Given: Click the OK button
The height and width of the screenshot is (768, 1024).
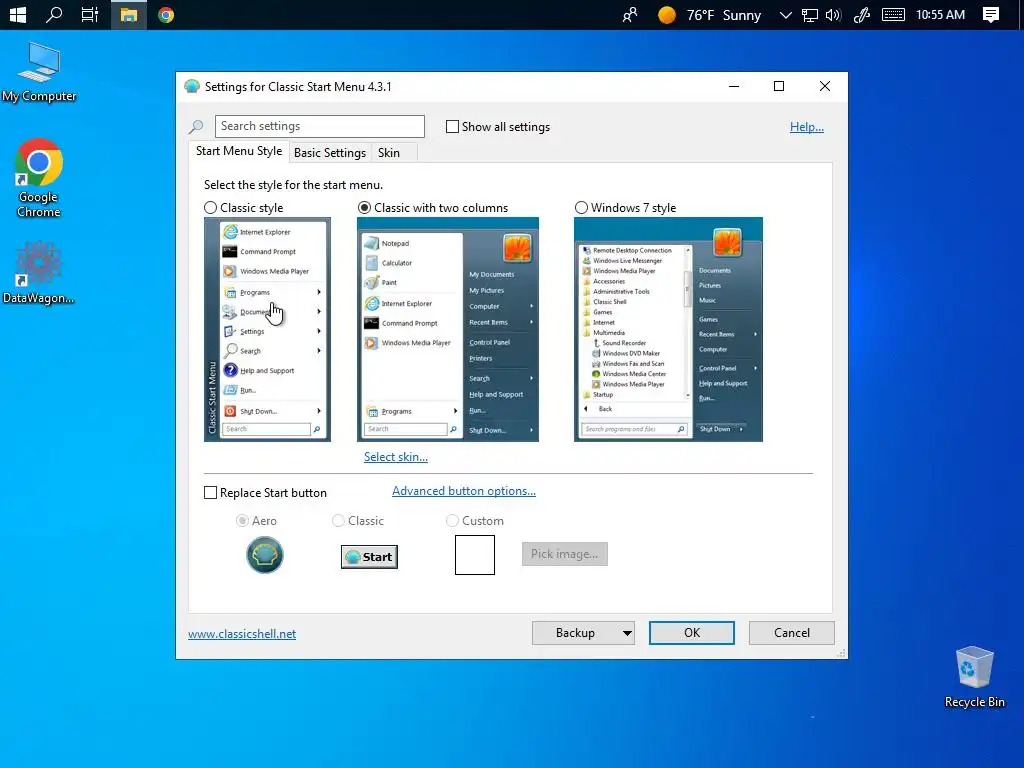Looking at the screenshot, I should click(692, 633).
